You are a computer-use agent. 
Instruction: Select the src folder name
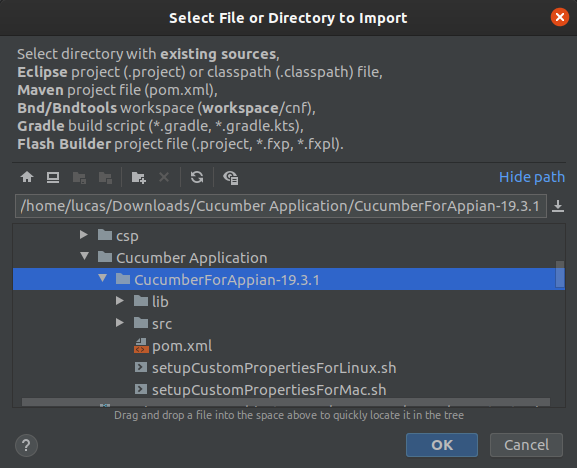(x=162, y=324)
